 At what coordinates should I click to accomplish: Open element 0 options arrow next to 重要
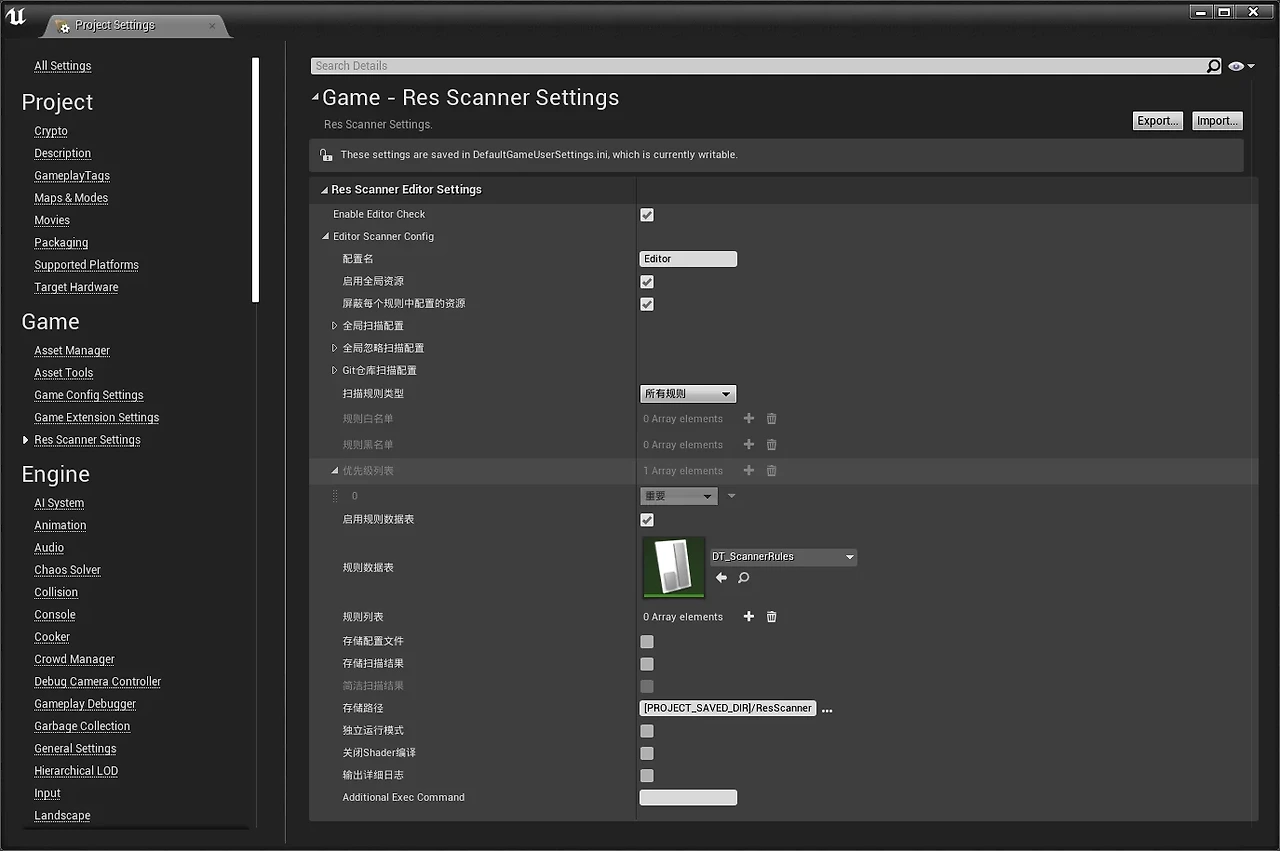731,496
